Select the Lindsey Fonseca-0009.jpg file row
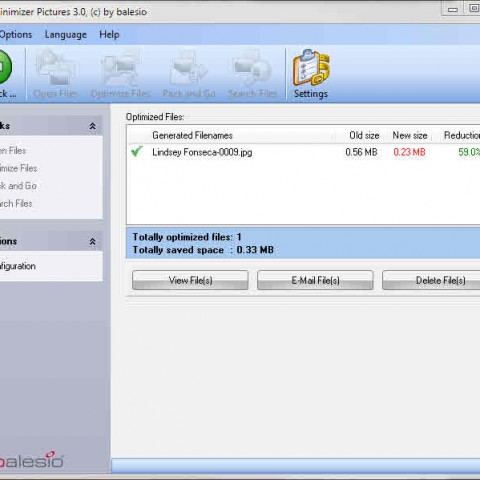This screenshot has height=480, width=480. 304,152
